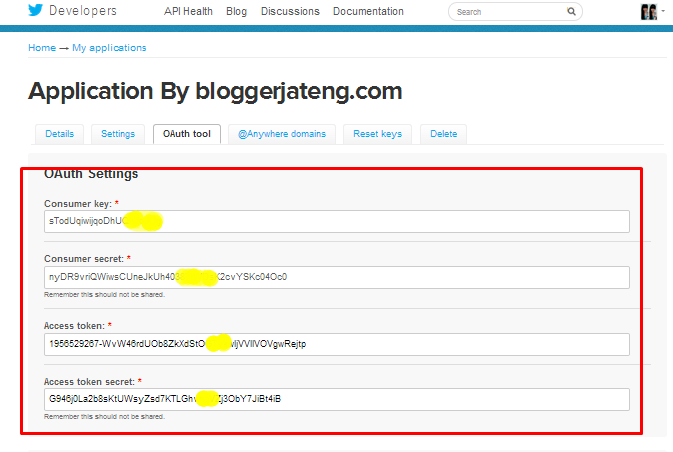Switch to the Settings tab
Screen dimensions: 673x452
click(x=118, y=134)
